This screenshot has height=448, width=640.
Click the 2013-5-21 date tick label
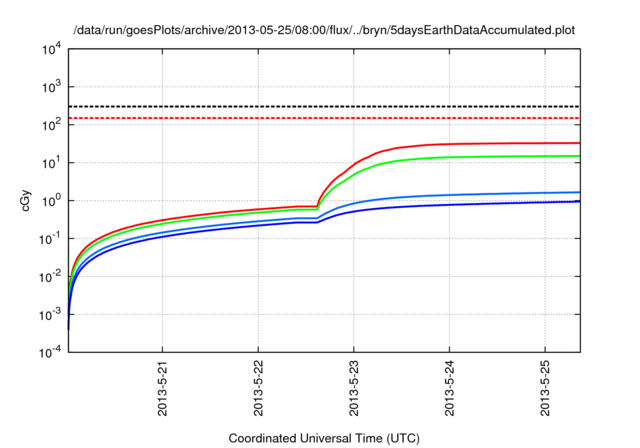[x=162, y=388]
